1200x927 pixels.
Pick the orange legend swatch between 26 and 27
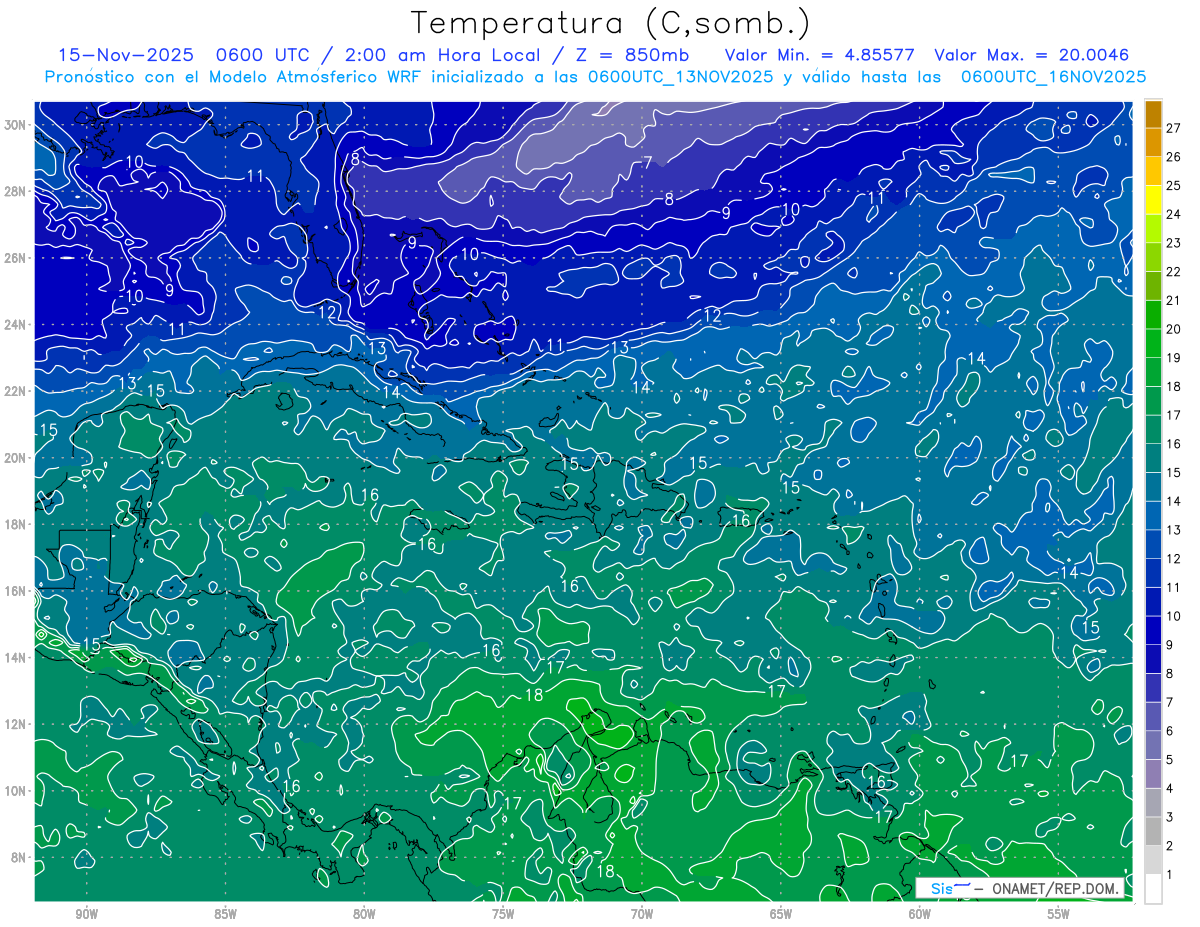tap(1153, 142)
